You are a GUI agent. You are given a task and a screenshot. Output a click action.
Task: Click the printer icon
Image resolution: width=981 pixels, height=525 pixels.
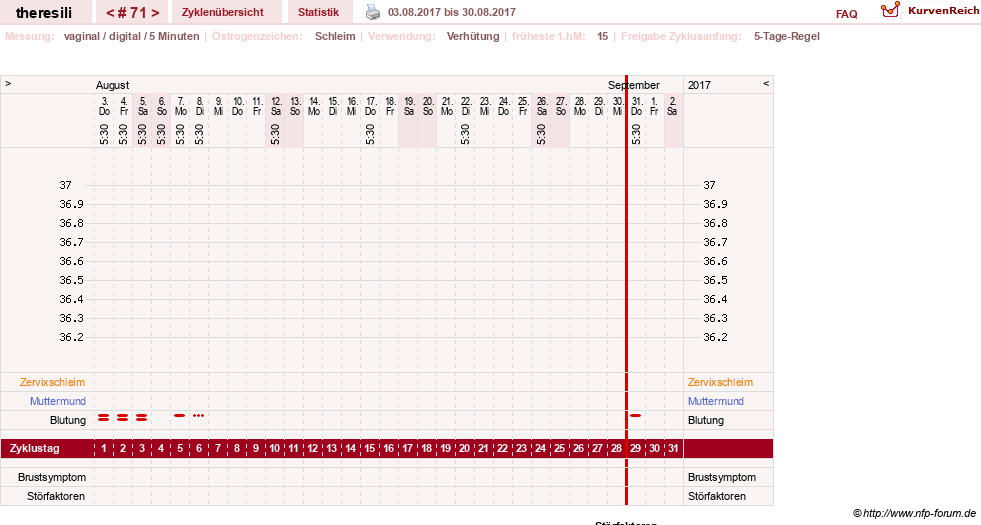click(373, 12)
